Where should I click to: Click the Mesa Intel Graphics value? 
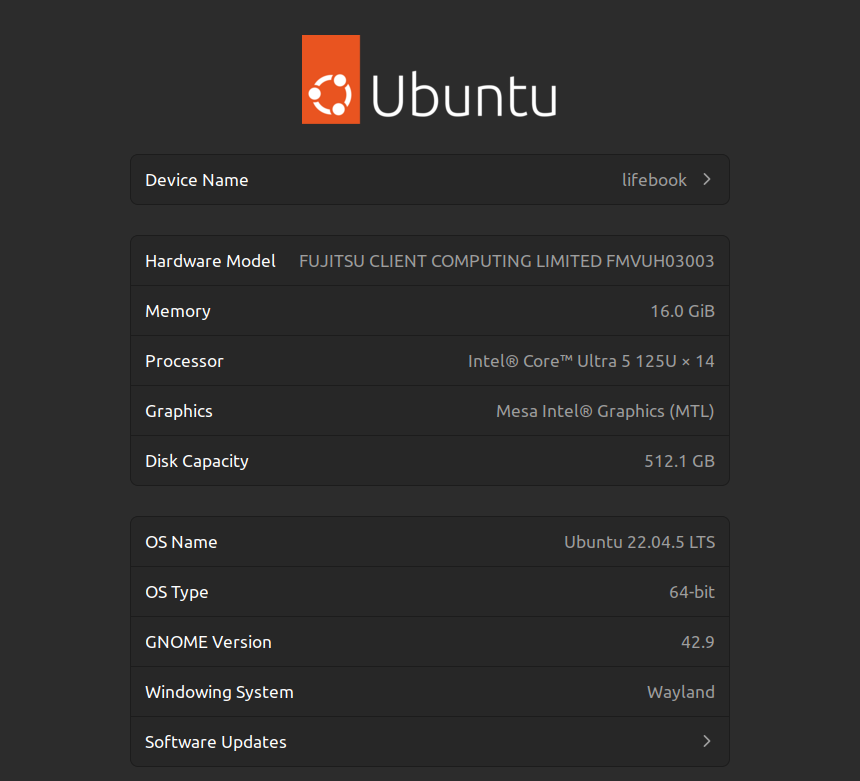tap(605, 411)
